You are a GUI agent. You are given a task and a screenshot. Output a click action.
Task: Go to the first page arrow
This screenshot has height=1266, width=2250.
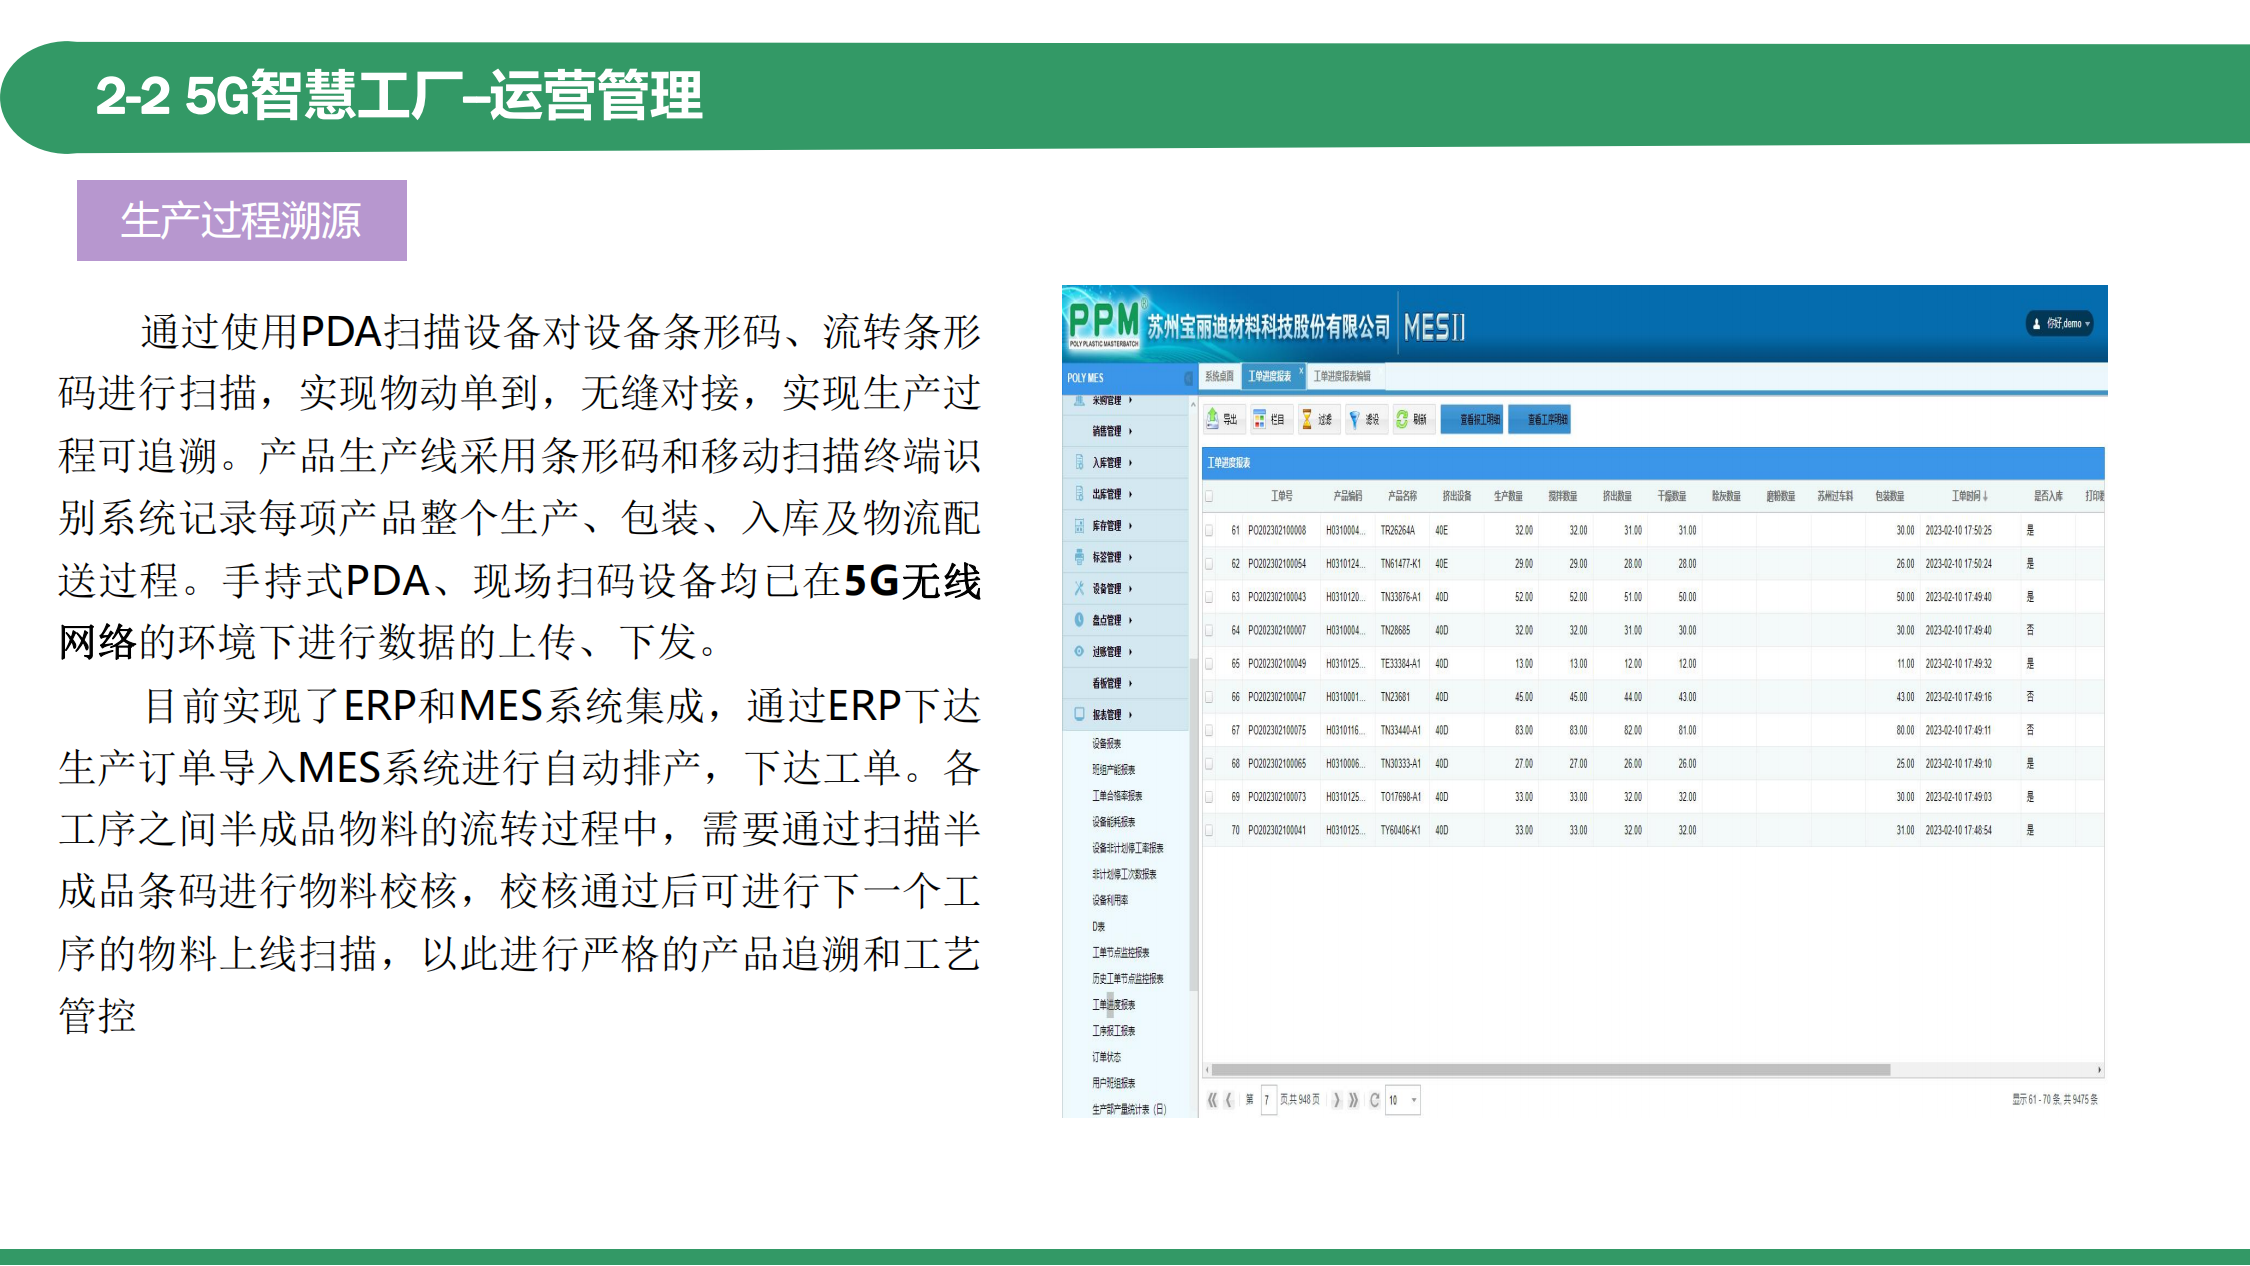pos(1212,1100)
